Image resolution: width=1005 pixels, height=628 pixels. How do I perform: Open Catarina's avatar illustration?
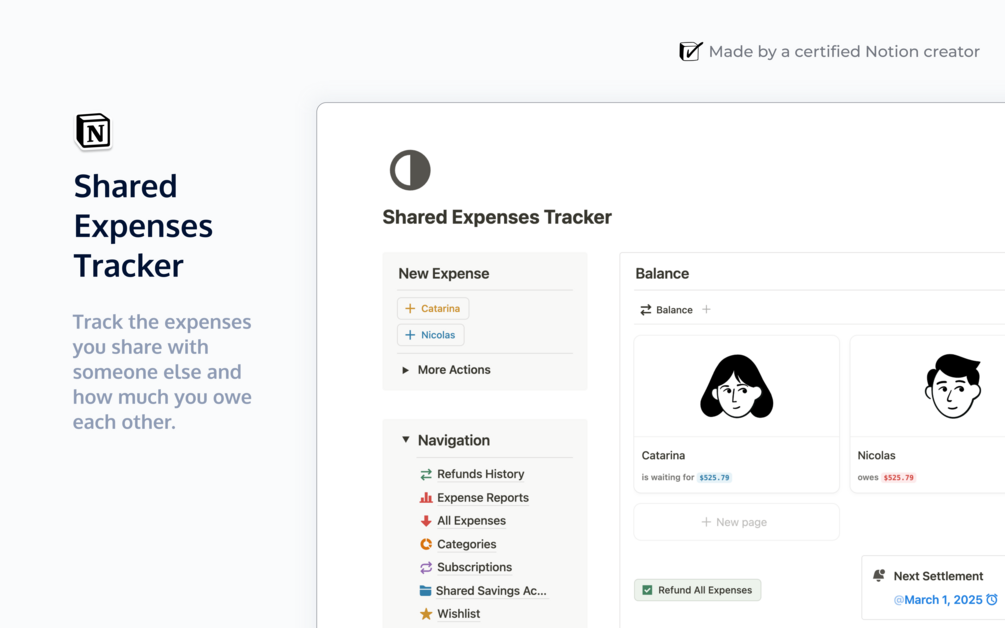[736, 386]
